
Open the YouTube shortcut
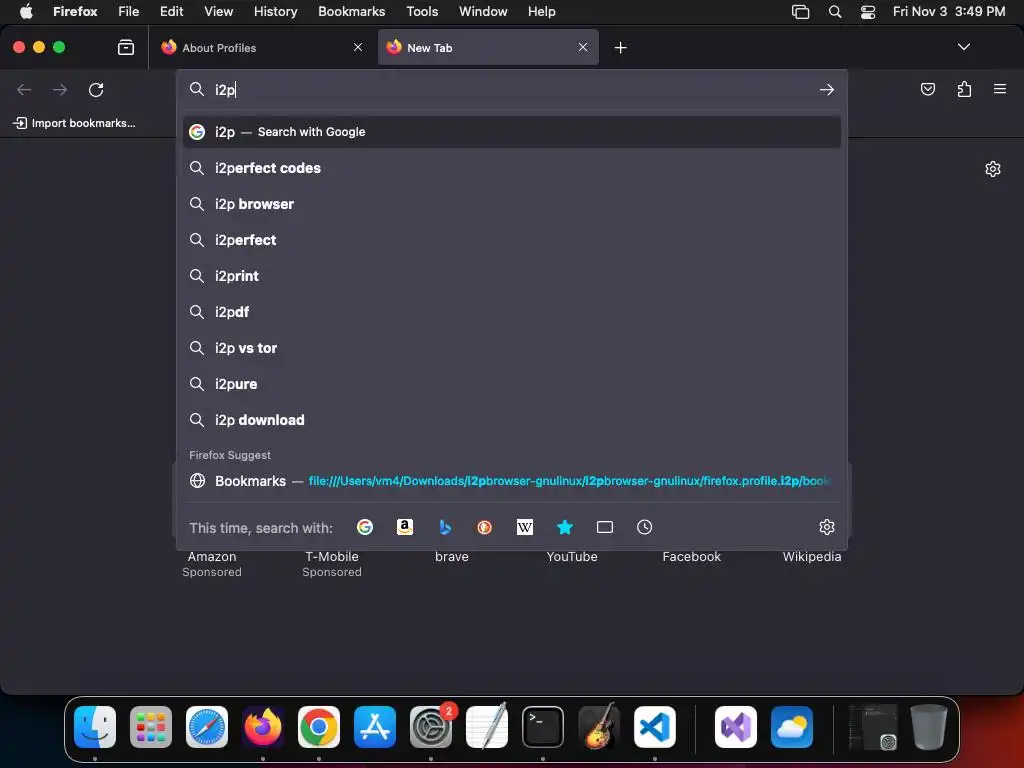point(571,556)
